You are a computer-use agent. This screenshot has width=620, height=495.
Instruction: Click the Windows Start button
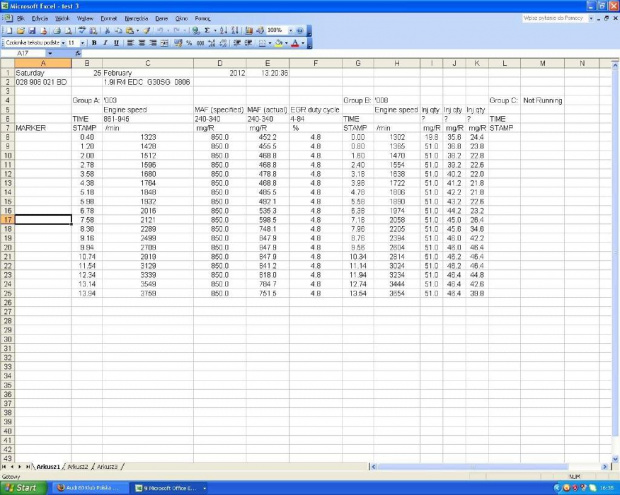[x=24, y=488]
